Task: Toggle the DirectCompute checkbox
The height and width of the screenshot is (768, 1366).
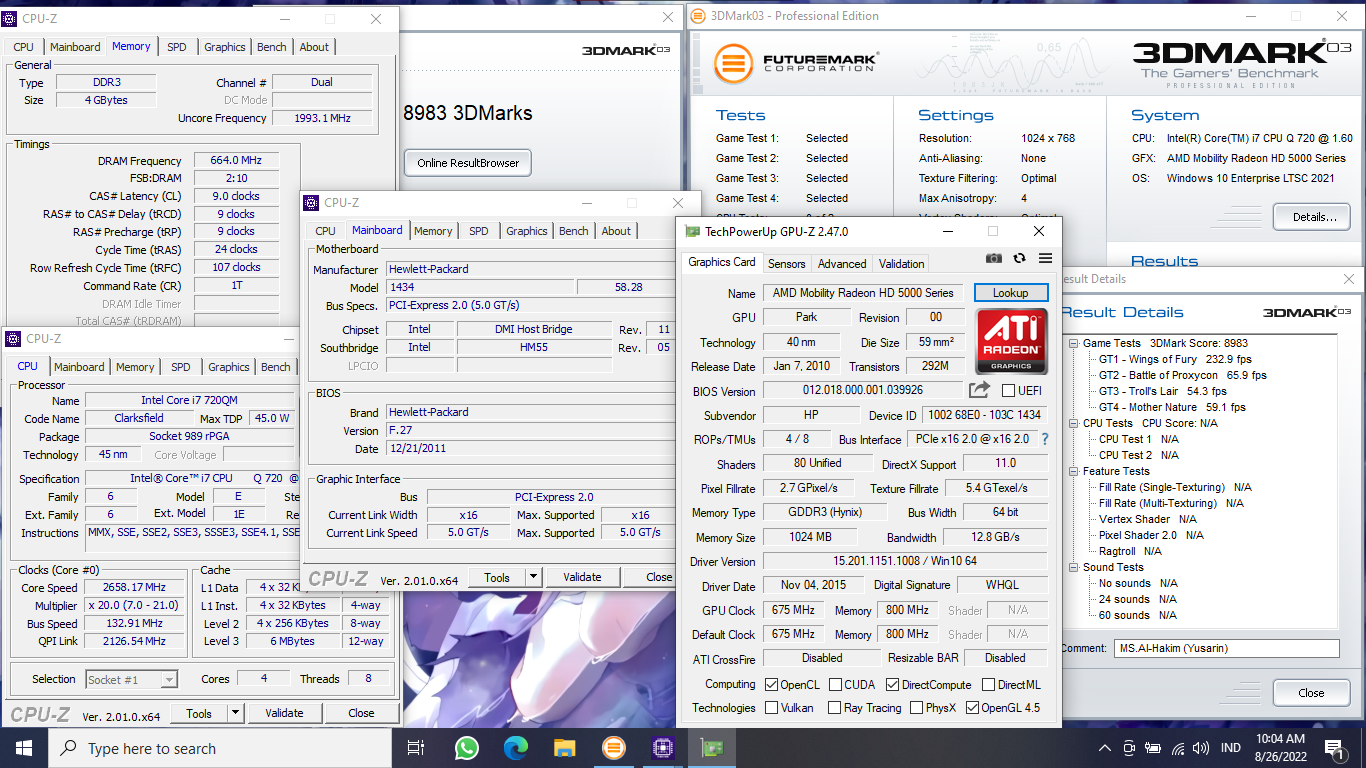Action: pyautogui.click(x=892, y=685)
